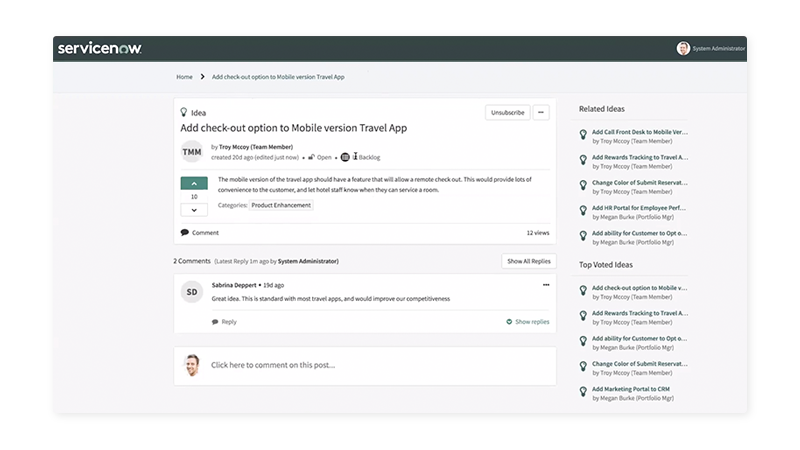Click the Unsubscribe button
This screenshot has width=800, height=450.
coord(508,112)
